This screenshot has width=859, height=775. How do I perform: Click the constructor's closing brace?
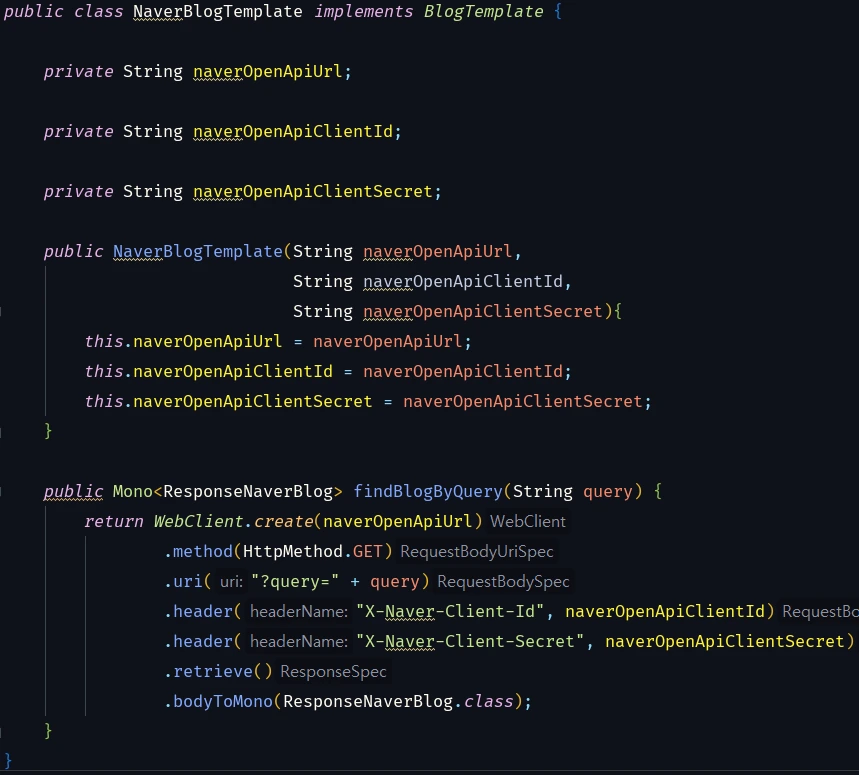click(x=48, y=431)
